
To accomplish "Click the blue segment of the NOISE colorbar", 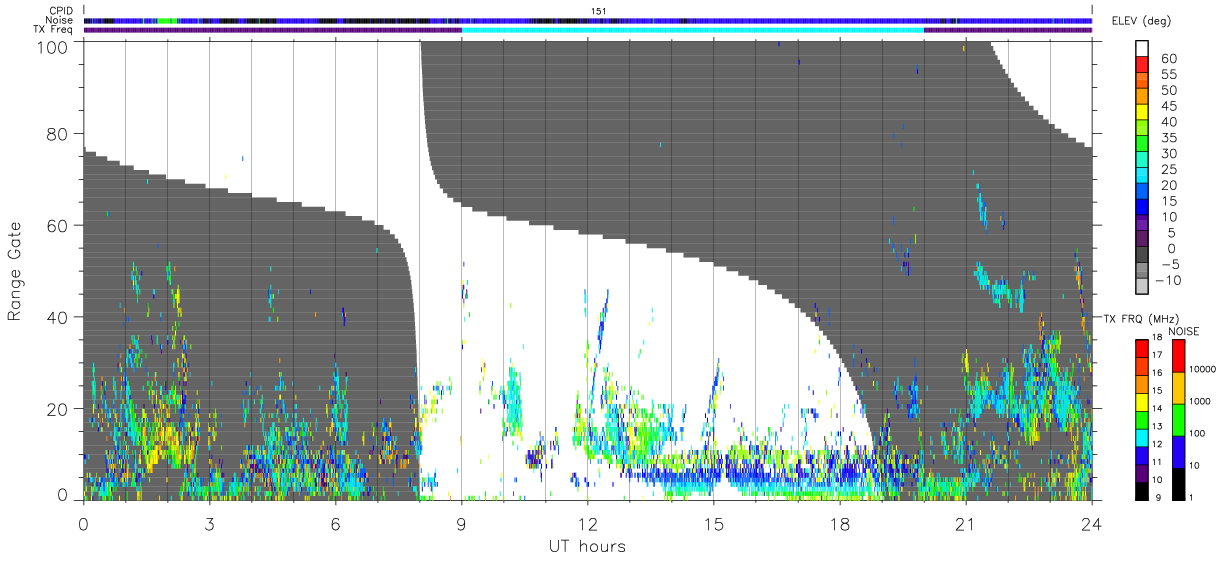I will click(1178, 452).
